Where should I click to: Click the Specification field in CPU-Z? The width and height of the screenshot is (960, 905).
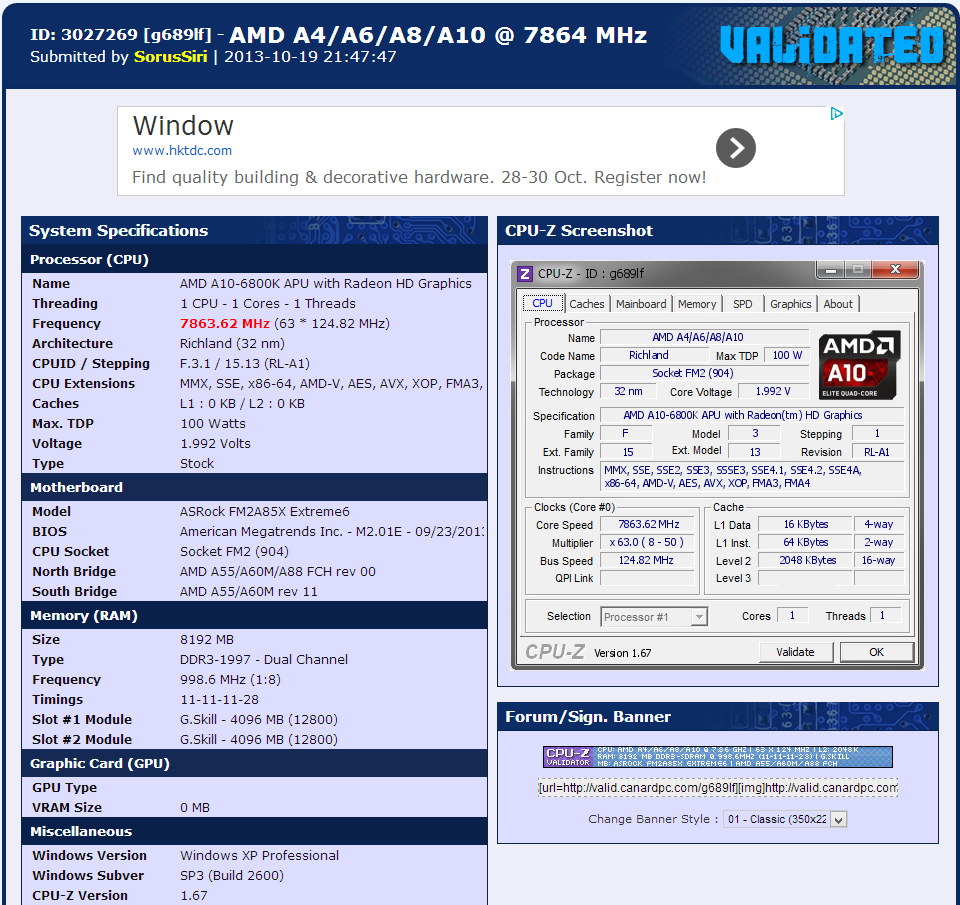[752, 415]
